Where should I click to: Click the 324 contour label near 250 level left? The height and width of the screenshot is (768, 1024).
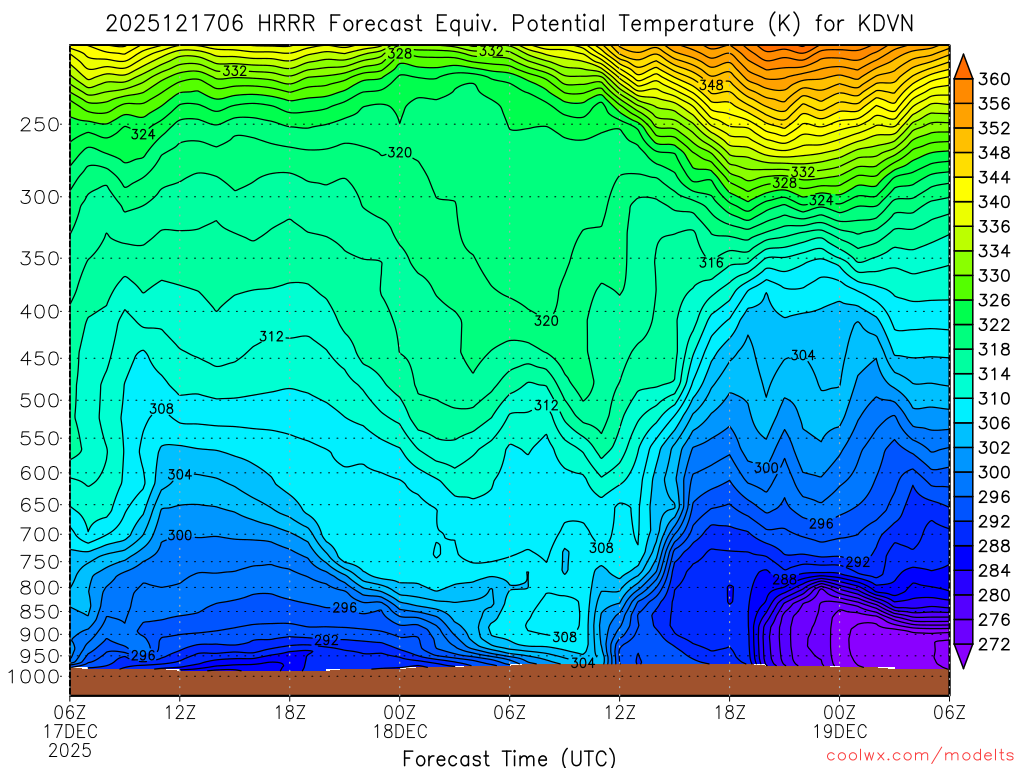point(143,135)
